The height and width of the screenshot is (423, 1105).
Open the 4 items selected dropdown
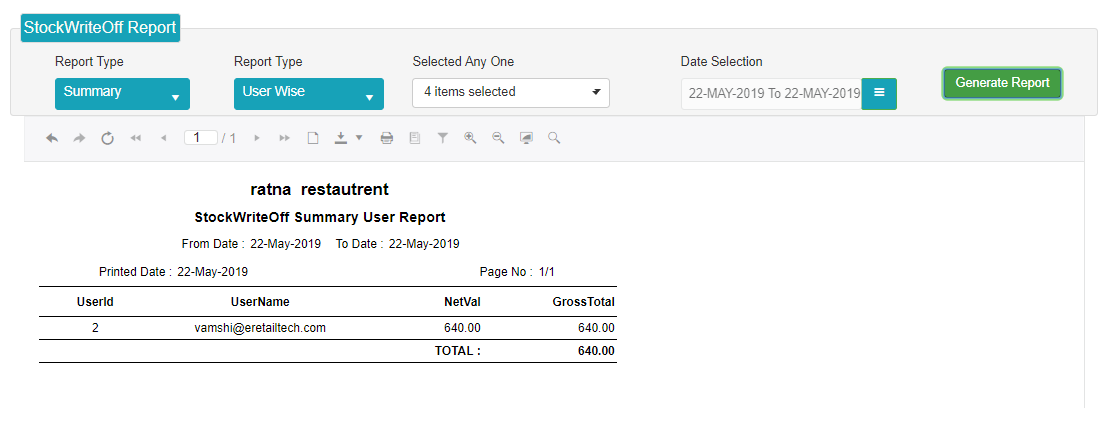511,92
